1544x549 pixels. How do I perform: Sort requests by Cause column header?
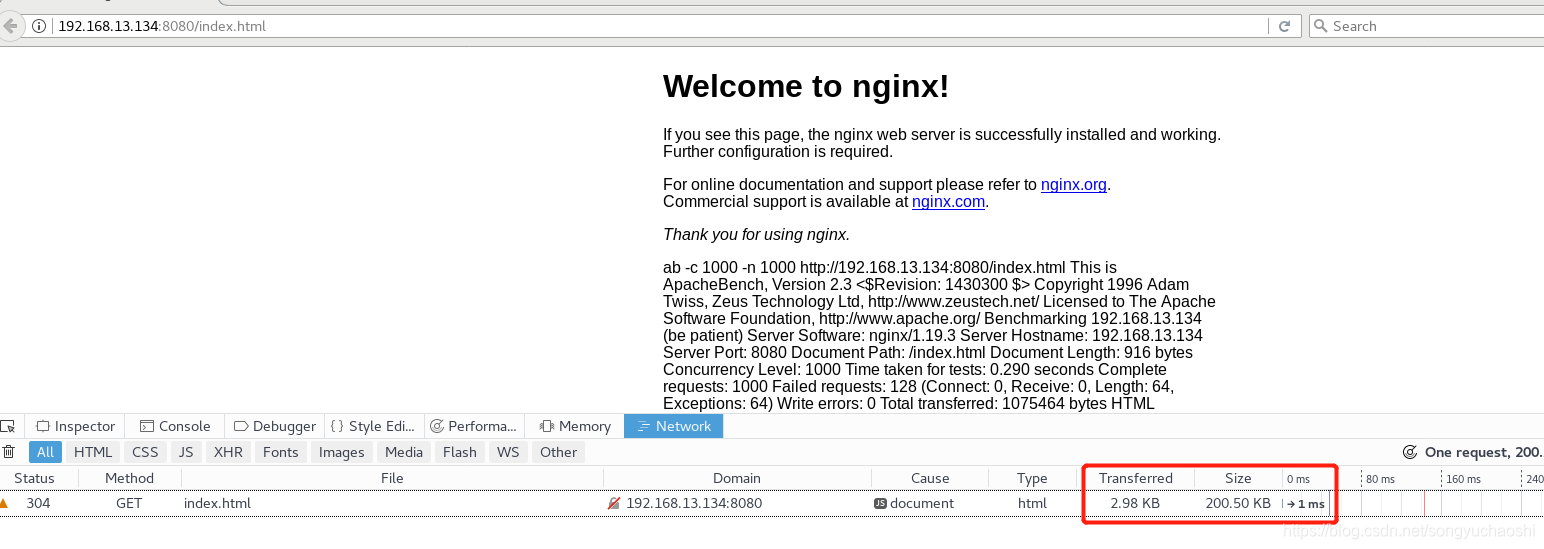point(930,478)
